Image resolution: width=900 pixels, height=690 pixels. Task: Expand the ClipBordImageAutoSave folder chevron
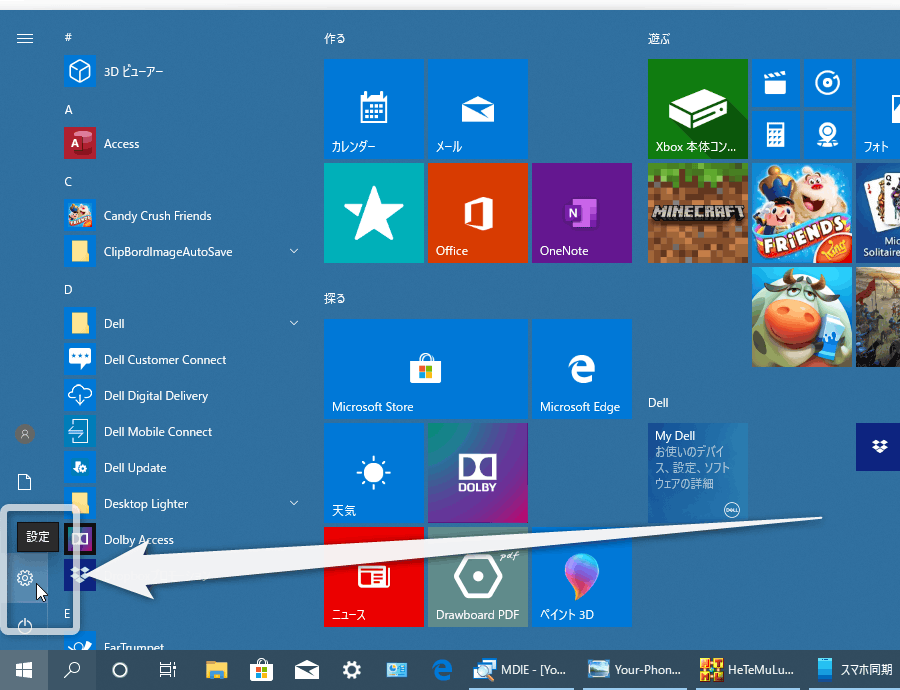(x=294, y=251)
